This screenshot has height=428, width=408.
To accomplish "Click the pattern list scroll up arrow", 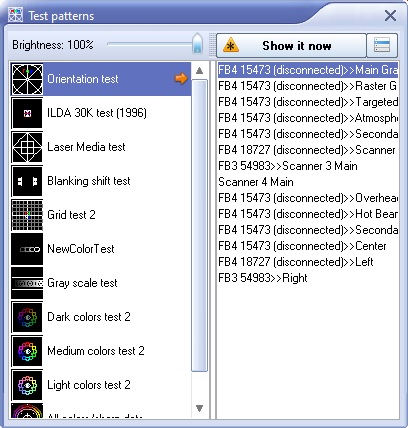I will pyautogui.click(x=199, y=71).
